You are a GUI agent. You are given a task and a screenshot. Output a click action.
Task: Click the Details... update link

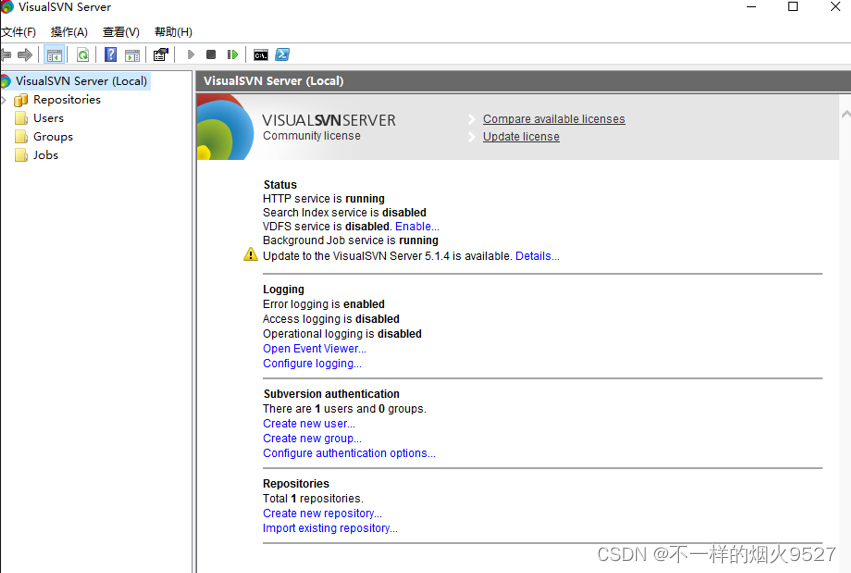537,256
